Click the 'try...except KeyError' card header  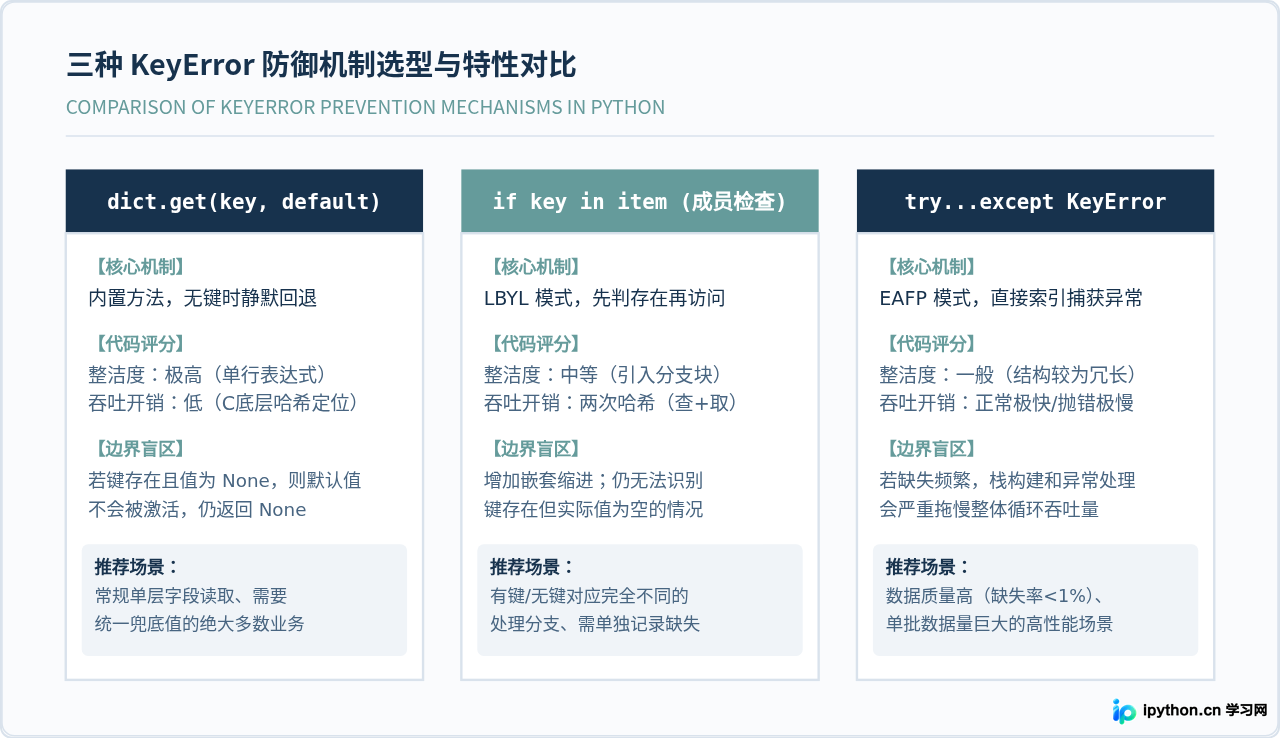tap(1035, 201)
